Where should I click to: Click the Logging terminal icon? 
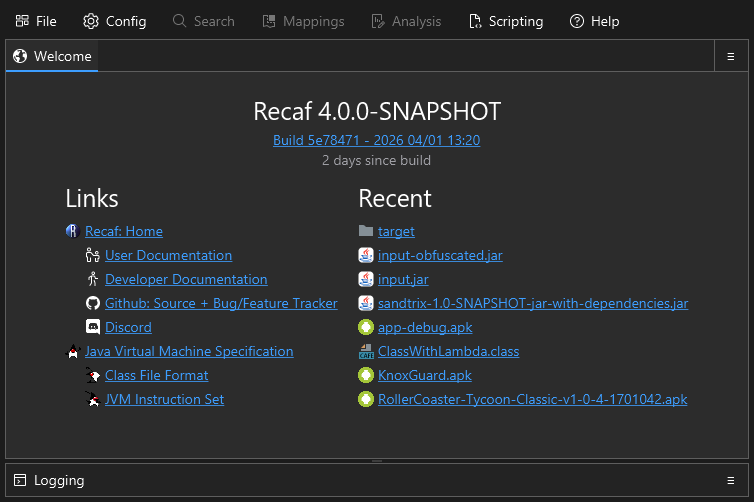(x=20, y=480)
